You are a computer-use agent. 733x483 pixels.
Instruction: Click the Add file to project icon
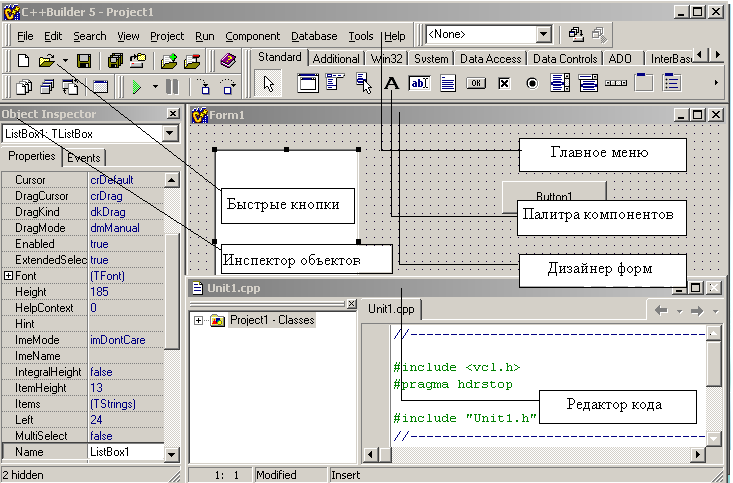(x=169, y=61)
